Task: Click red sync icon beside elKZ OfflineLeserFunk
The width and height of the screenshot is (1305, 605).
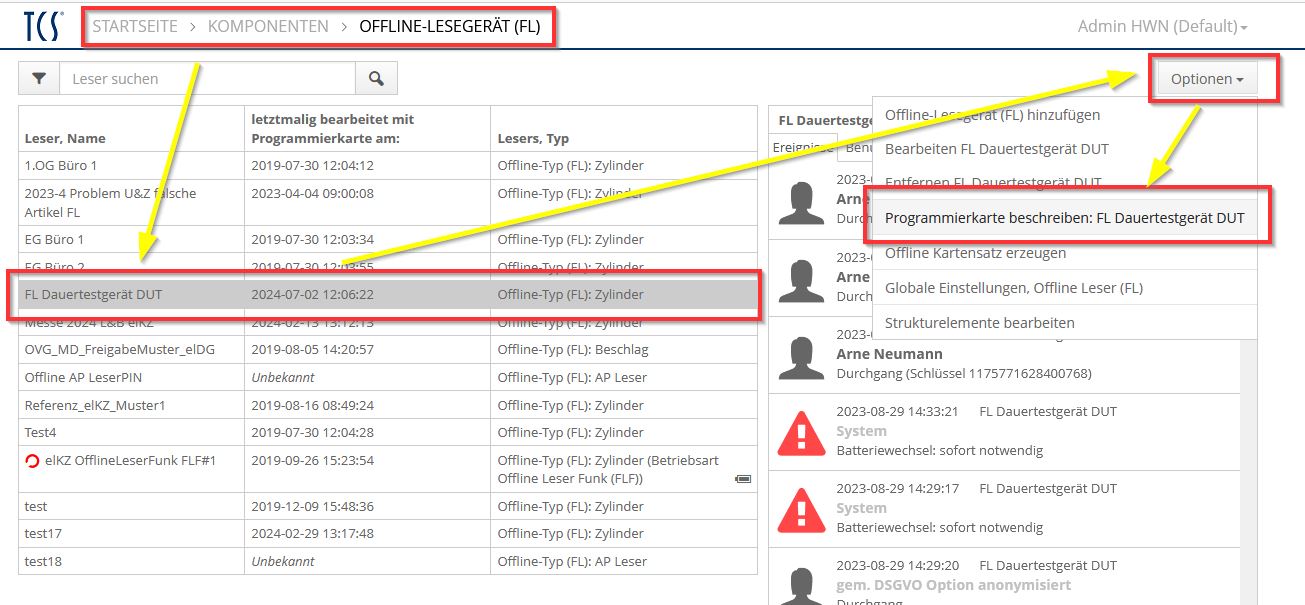Action: (33, 461)
